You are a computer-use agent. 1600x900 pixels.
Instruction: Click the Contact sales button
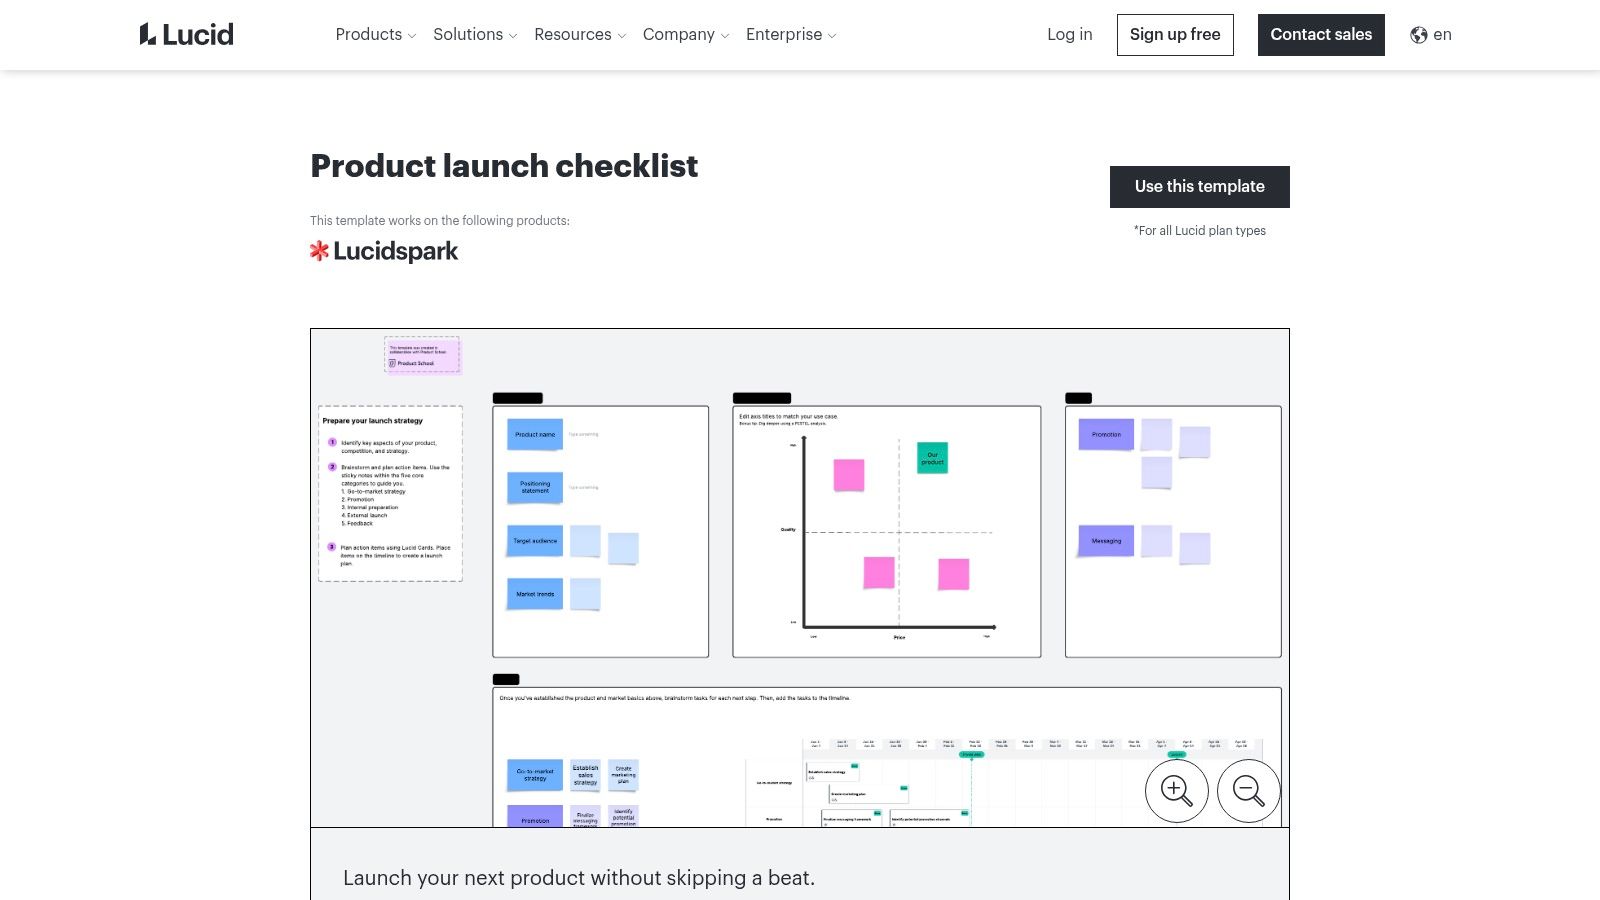point(1321,34)
